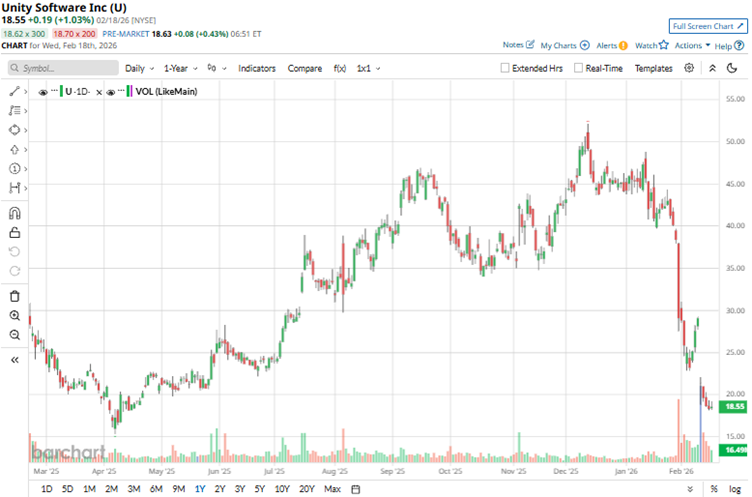This screenshot has width=752, height=497.
Task: Click the redo arrow icon
Action: 14,271
